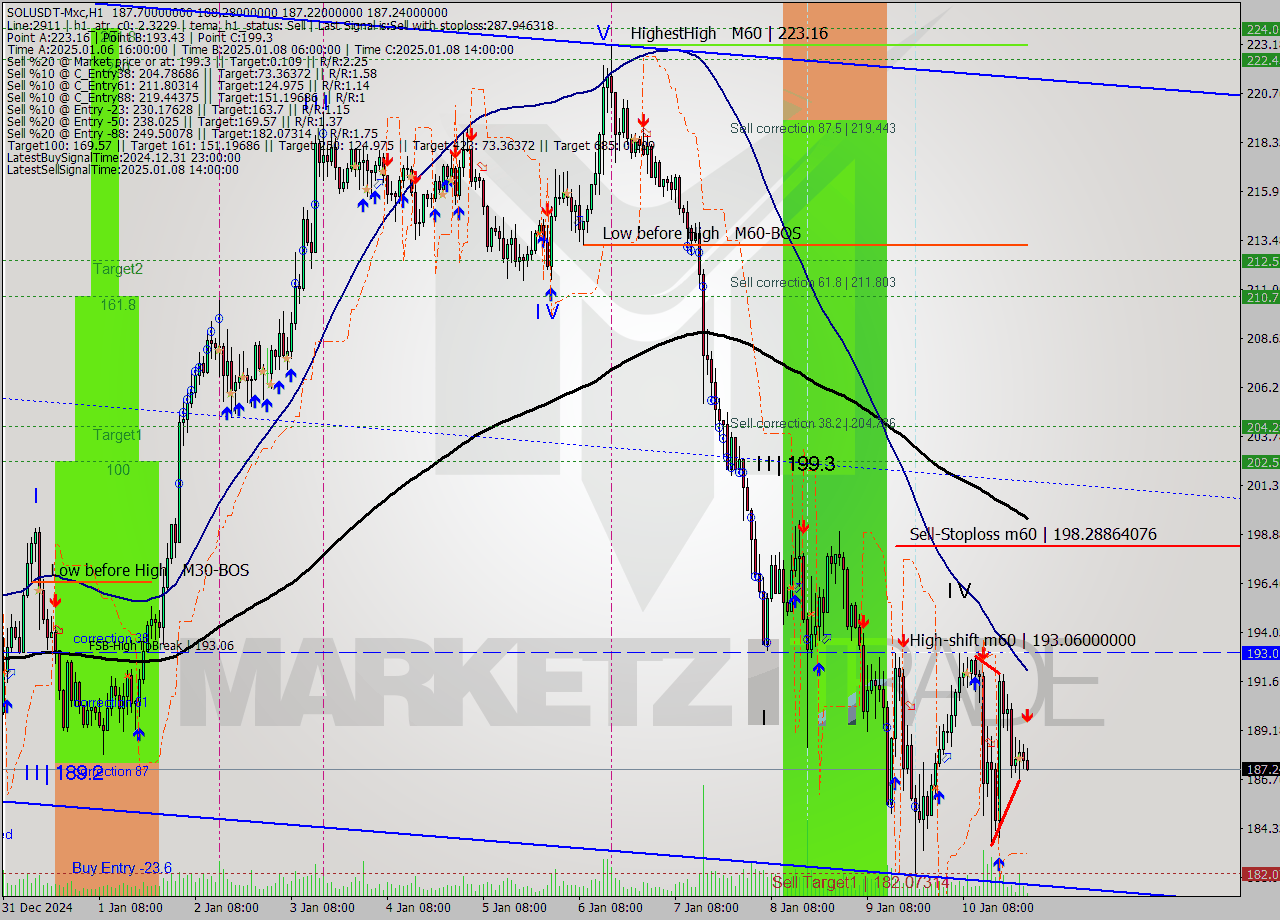This screenshot has height=920, width=1280.
Task: Click the HighestHigh M60 | 223.16 label
Action: click(x=729, y=34)
